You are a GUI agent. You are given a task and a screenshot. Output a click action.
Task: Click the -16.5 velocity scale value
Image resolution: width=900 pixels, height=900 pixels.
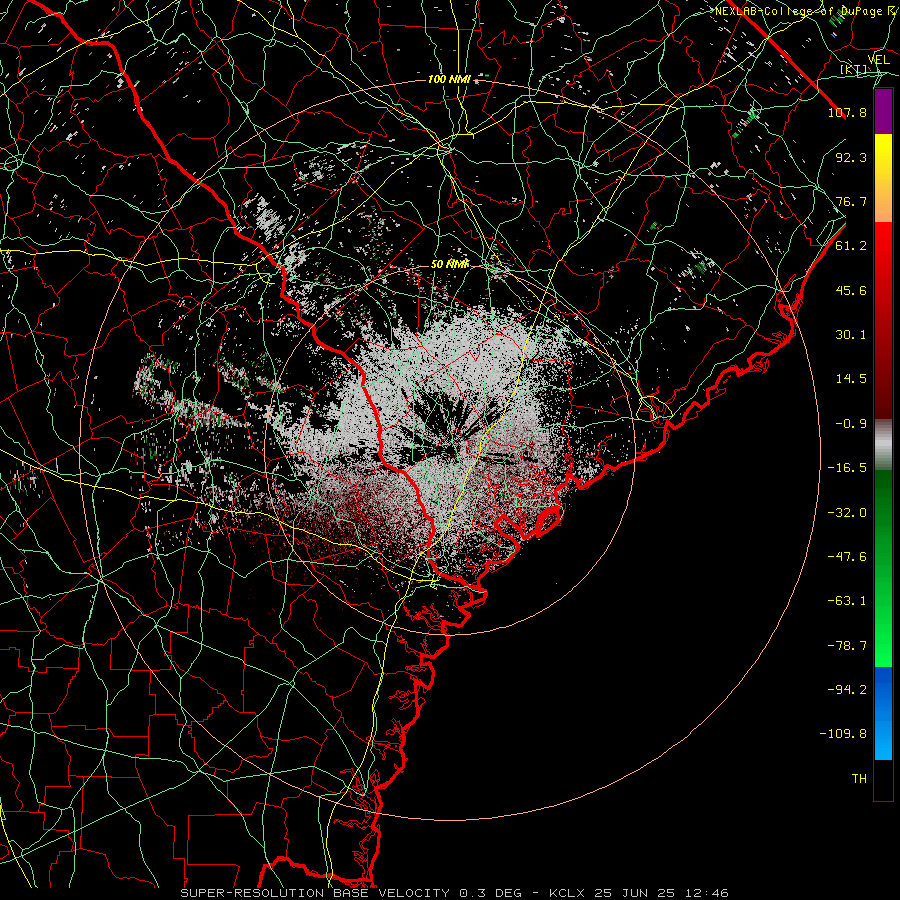[x=847, y=468]
